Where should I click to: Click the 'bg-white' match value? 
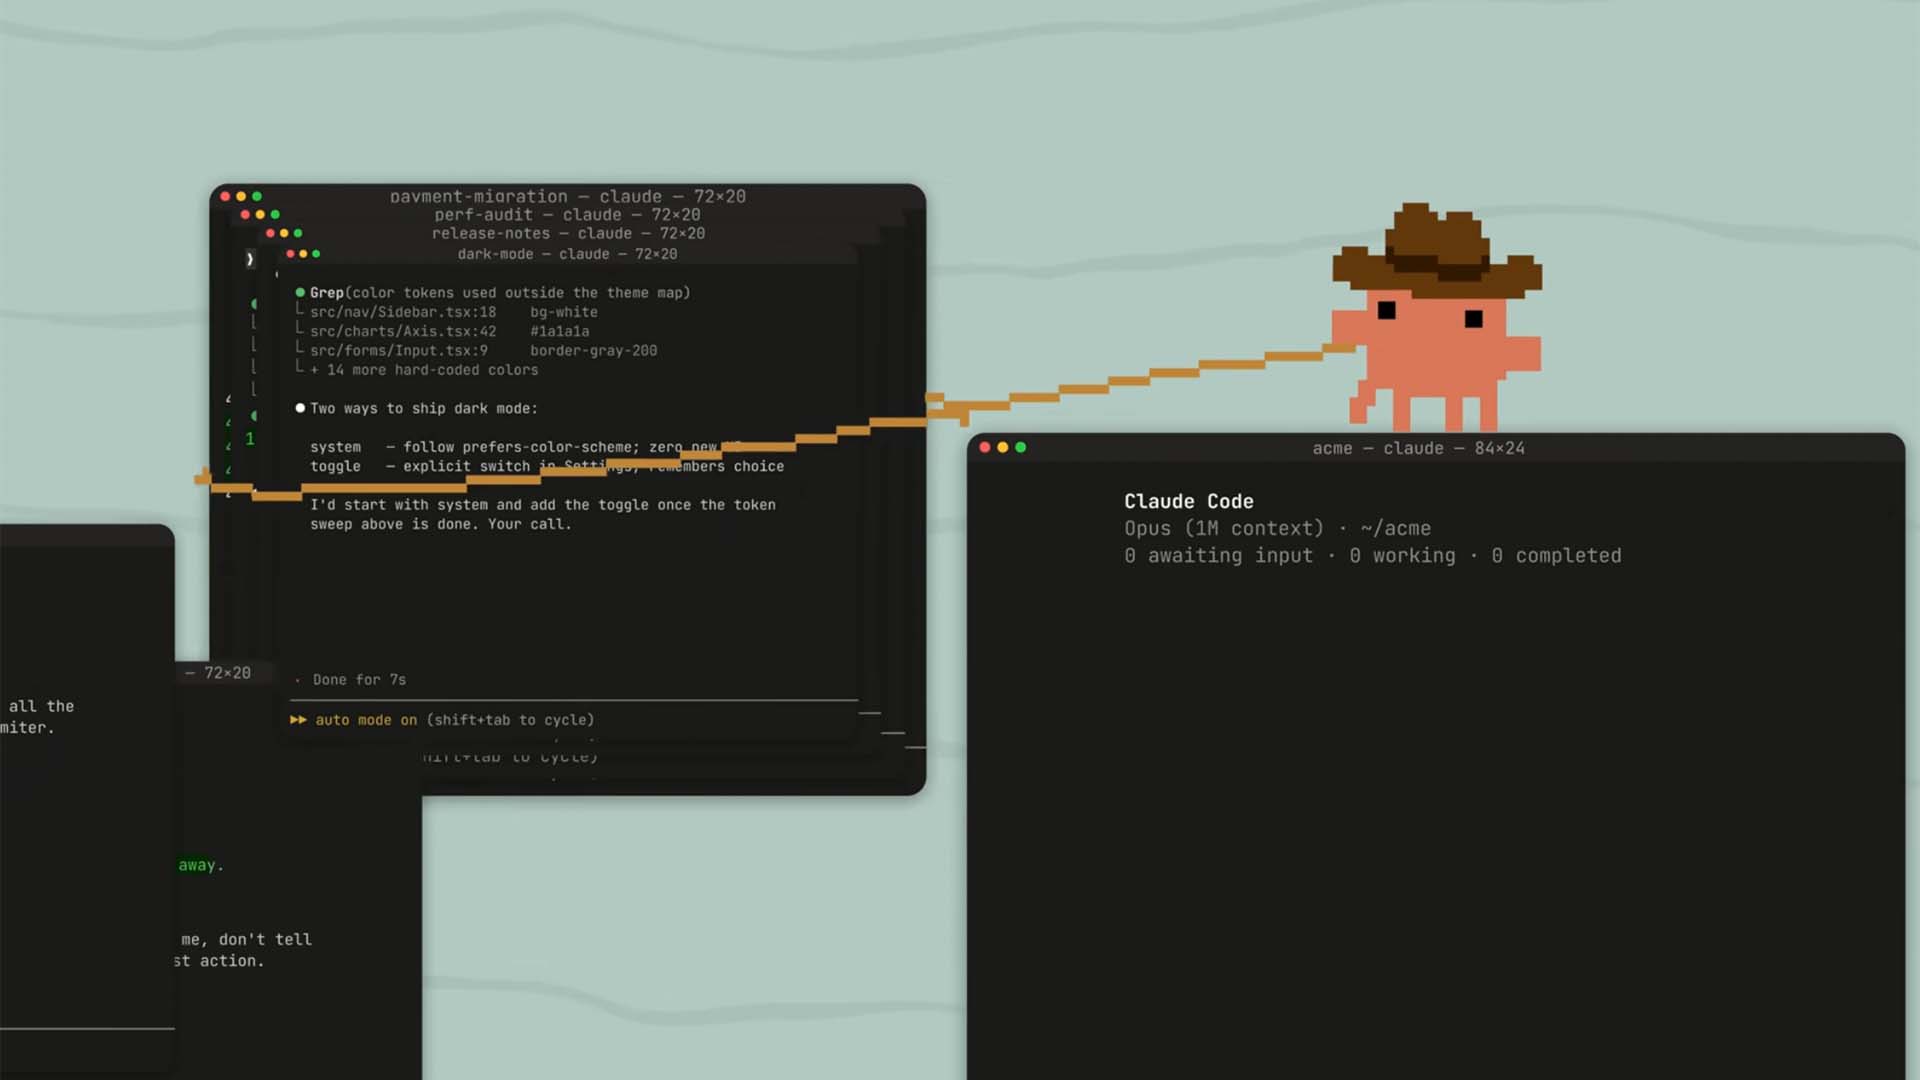click(x=564, y=312)
